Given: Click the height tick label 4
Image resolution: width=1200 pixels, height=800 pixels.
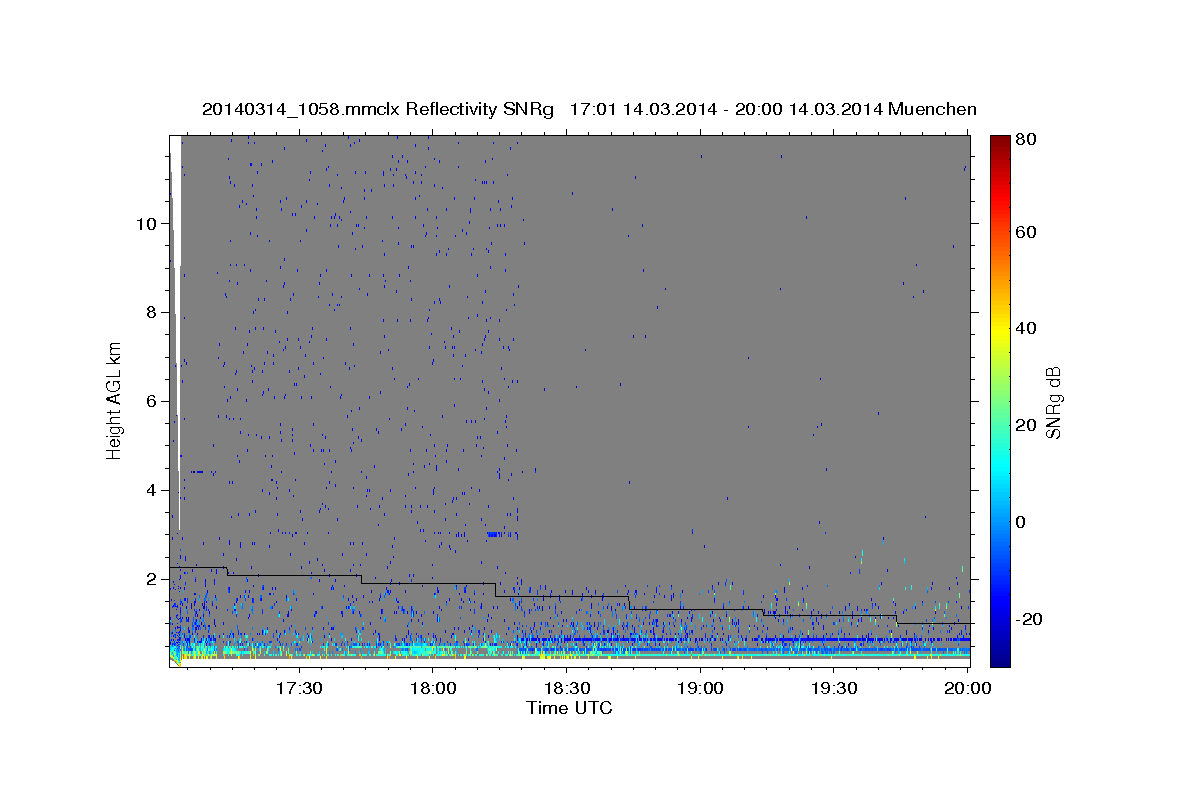Looking at the screenshot, I should [x=150, y=490].
